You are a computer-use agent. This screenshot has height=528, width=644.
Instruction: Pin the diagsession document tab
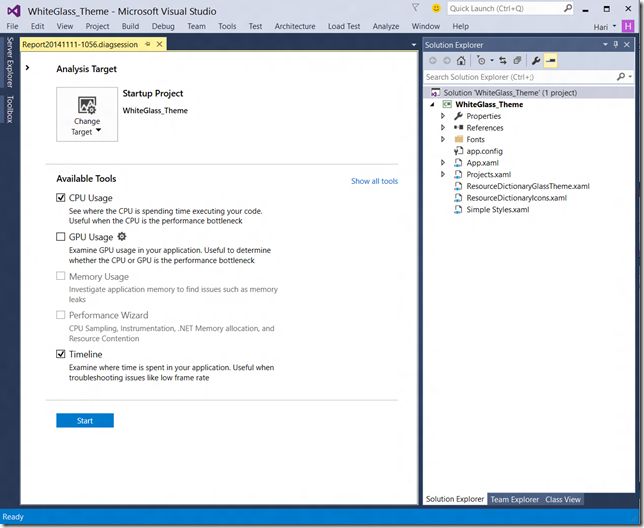click(x=148, y=44)
